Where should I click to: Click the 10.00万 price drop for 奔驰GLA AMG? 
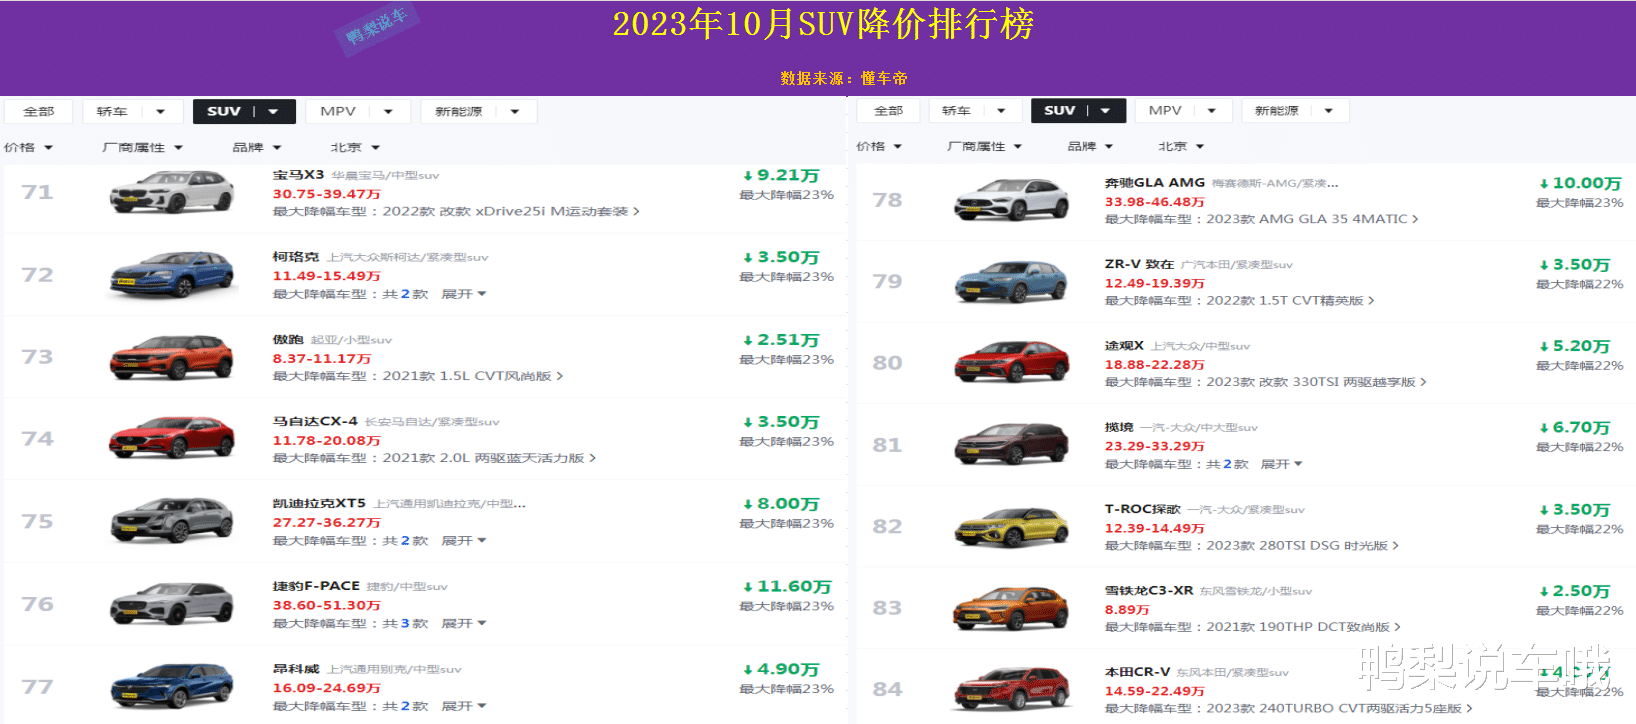(1580, 184)
